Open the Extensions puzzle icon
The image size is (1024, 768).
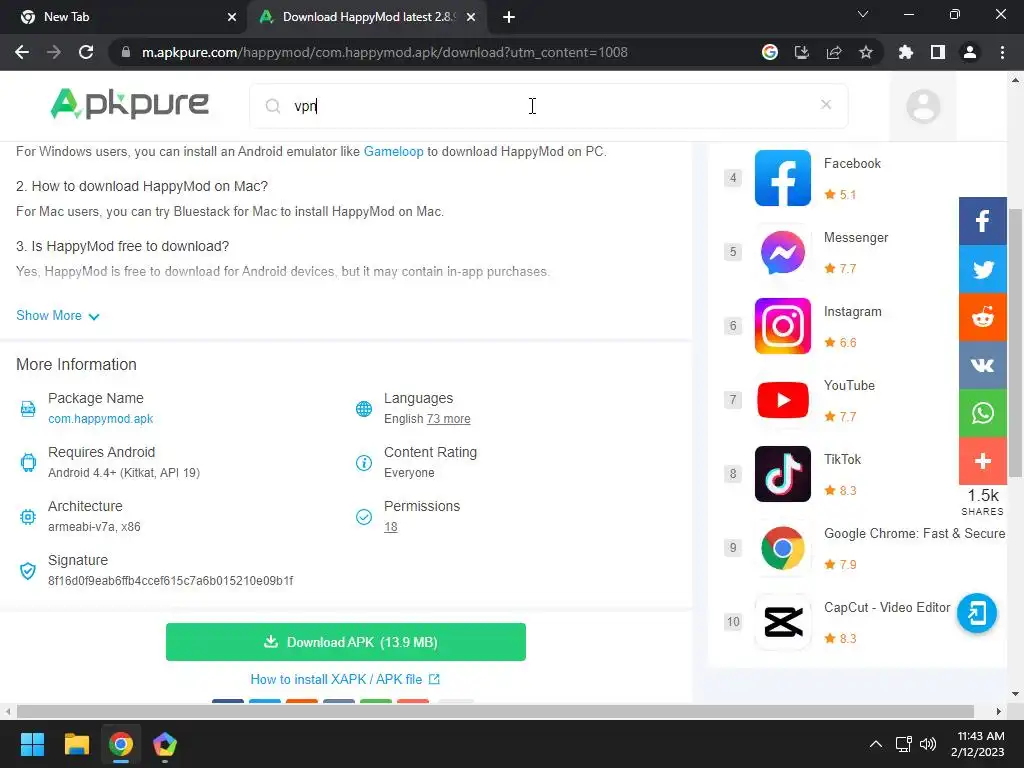(905, 52)
